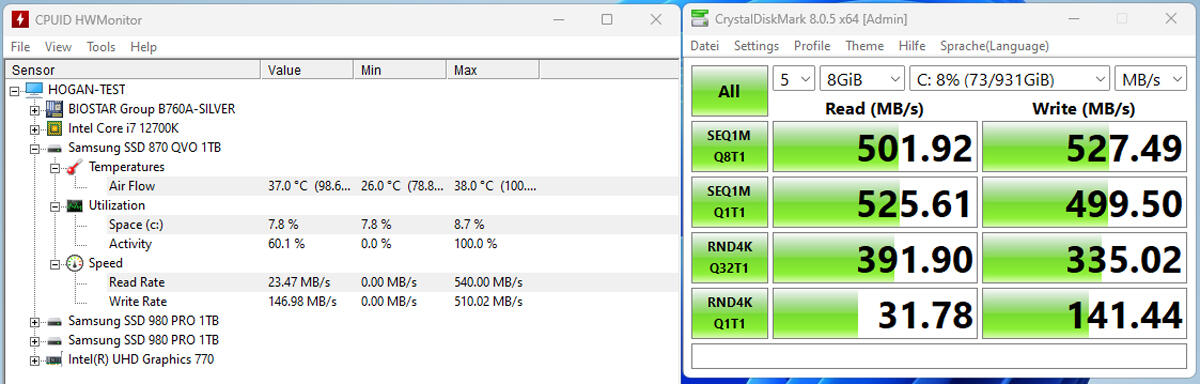Expand the BIOSTAR Group B760A-SILVER node
Viewport: 1200px width, 384px height.
point(35,109)
